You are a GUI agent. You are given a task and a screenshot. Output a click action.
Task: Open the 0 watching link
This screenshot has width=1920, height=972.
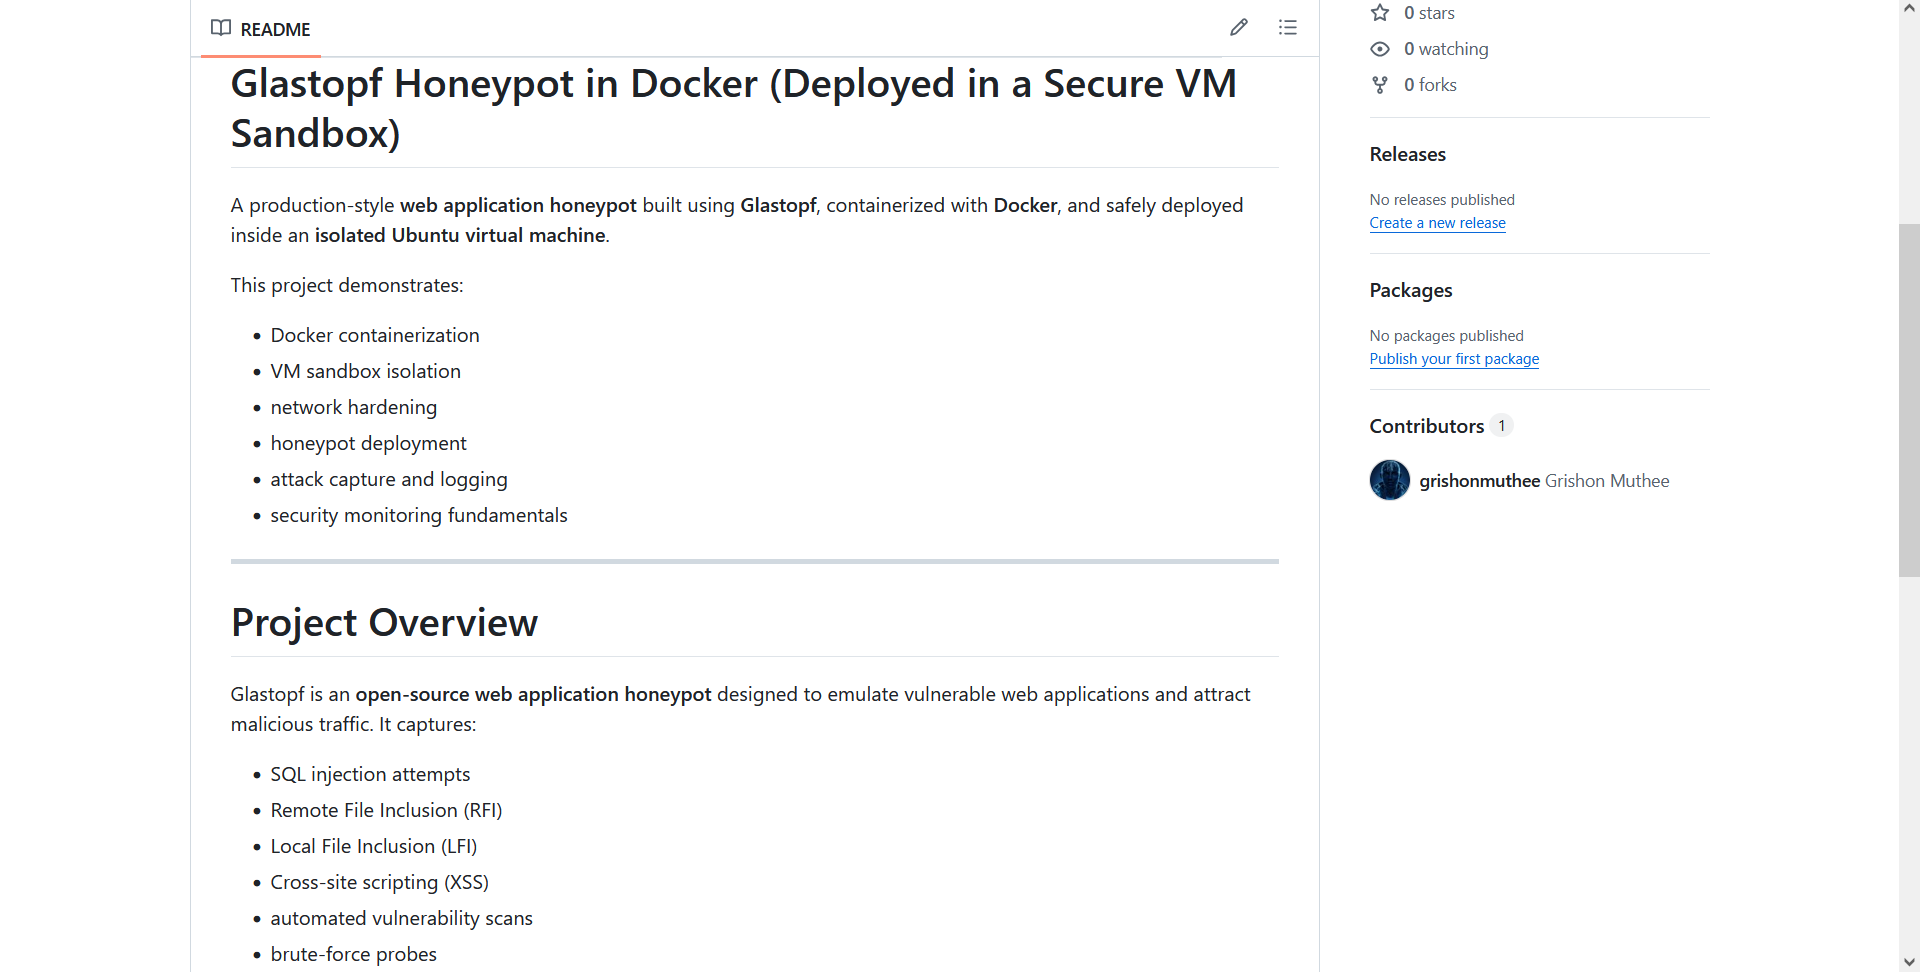pyautogui.click(x=1446, y=49)
